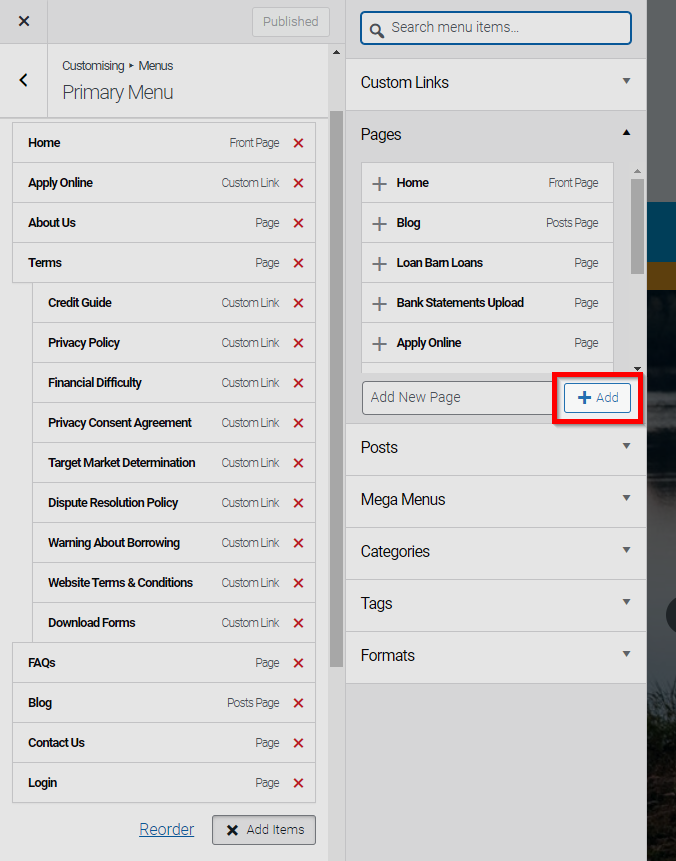The height and width of the screenshot is (861, 676).
Task: Remove Website Terms & Conditions item
Action: [298, 583]
